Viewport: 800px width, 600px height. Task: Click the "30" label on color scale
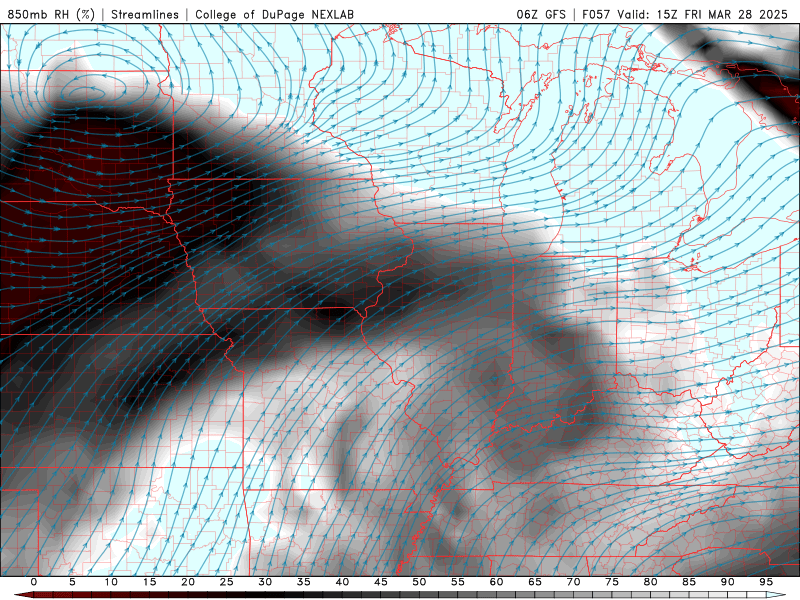coord(265,582)
